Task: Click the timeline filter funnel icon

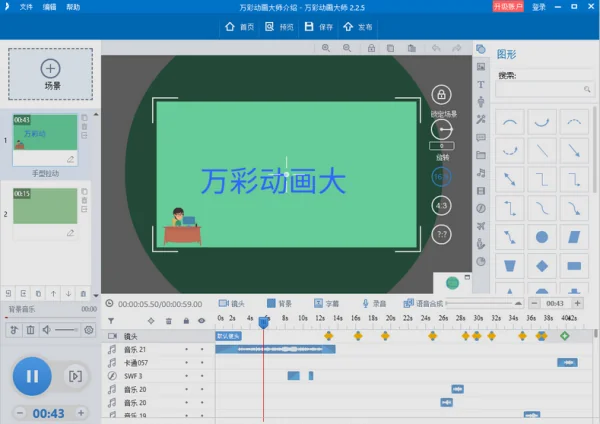Action: point(111,321)
